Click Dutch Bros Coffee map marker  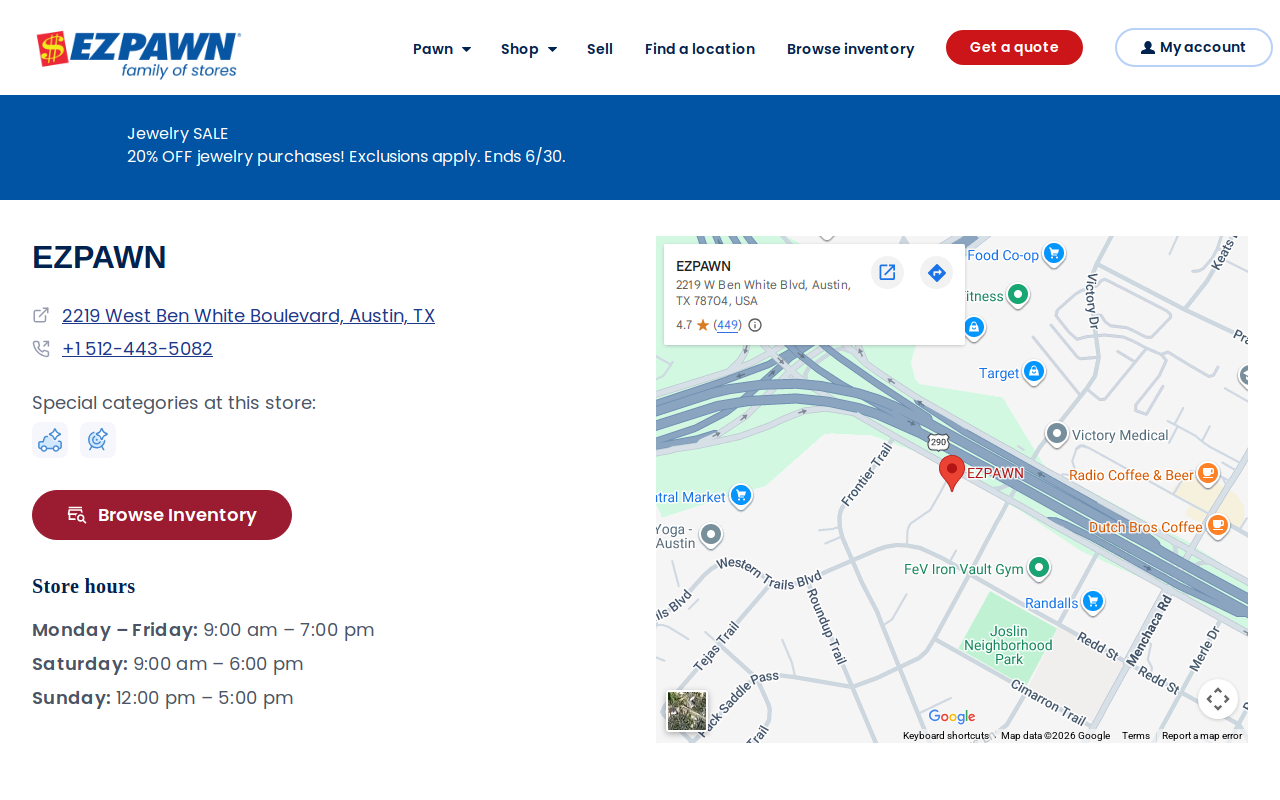(x=1217, y=526)
